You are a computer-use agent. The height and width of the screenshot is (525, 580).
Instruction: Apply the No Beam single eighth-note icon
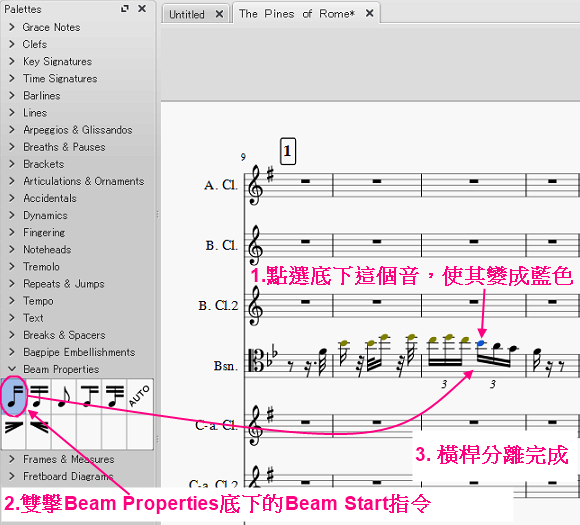pyautogui.click(x=64, y=396)
